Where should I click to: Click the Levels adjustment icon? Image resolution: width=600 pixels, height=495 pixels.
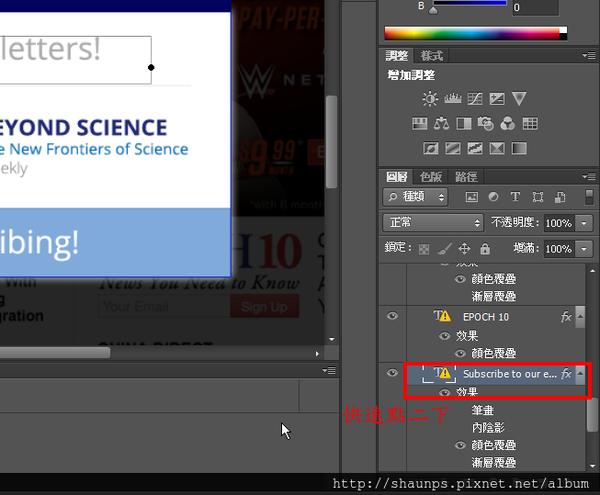[452, 99]
